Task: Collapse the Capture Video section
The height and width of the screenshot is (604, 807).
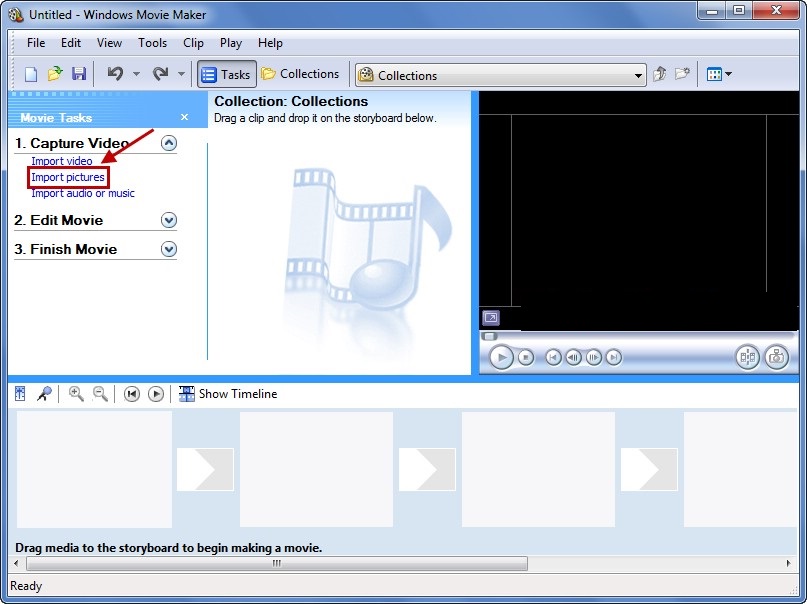Action: pyautogui.click(x=169, y=143)
